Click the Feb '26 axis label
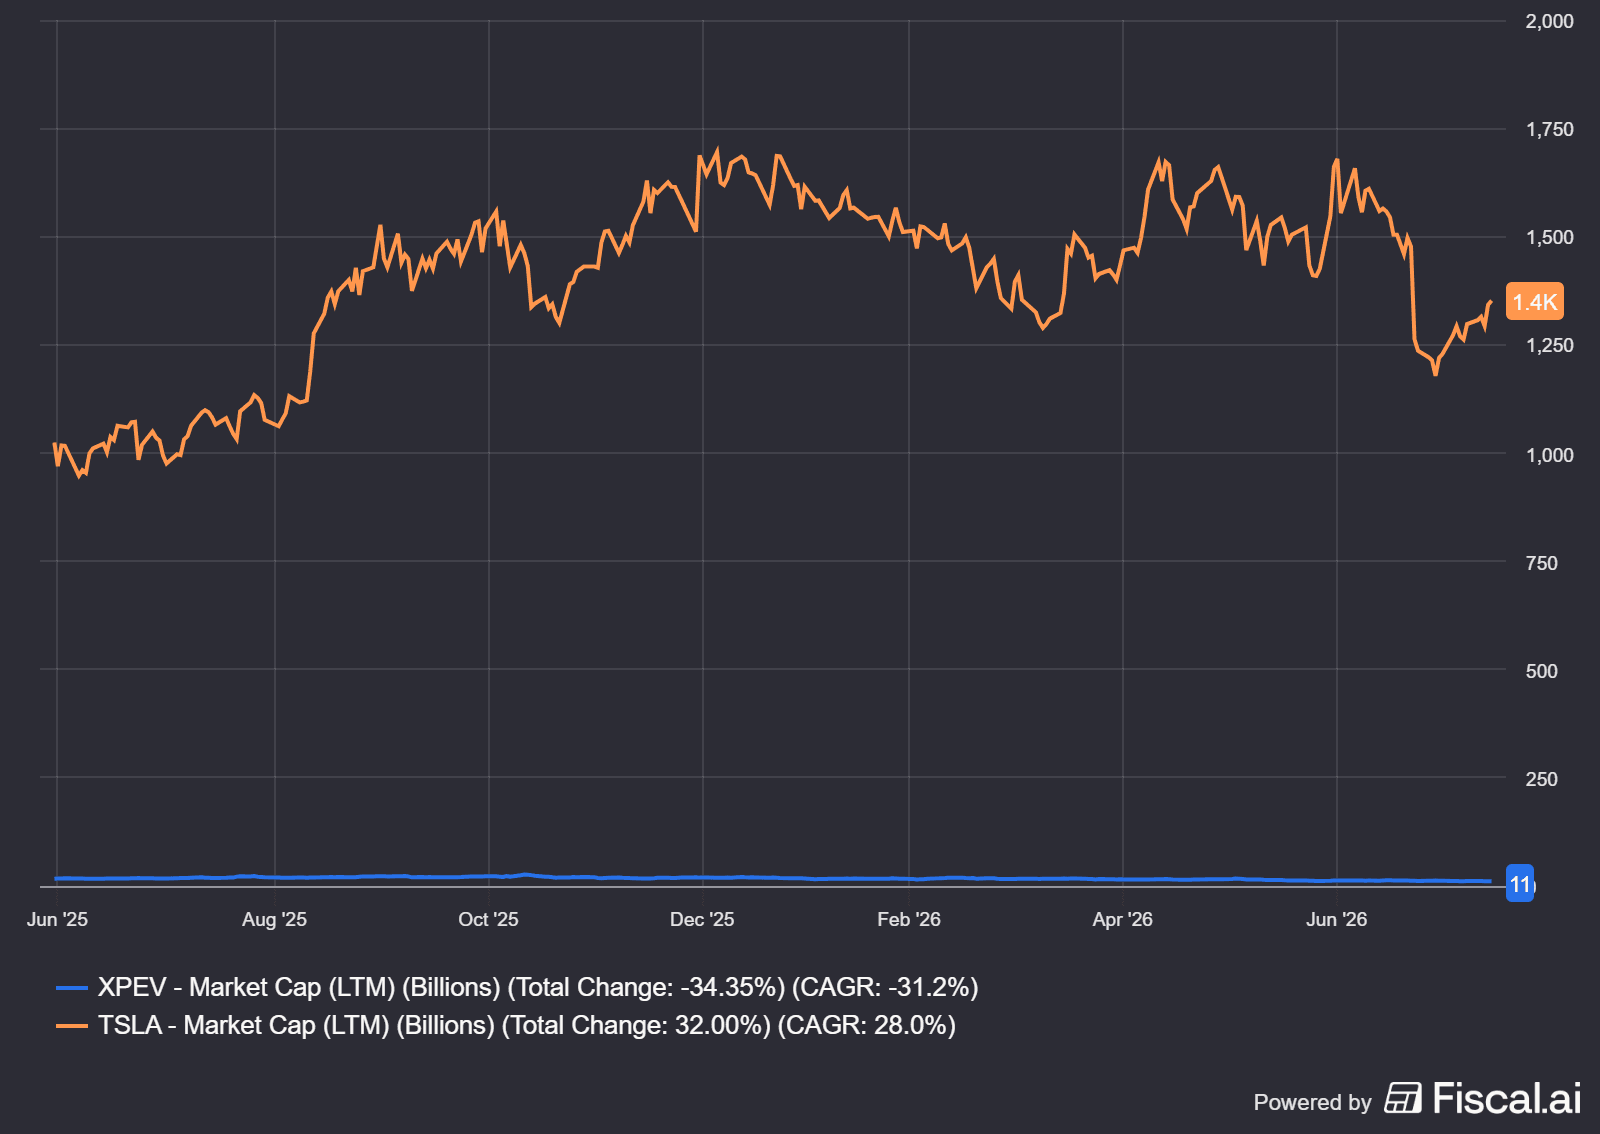This screenshot has height=1134, width=1600. (909, 919)
